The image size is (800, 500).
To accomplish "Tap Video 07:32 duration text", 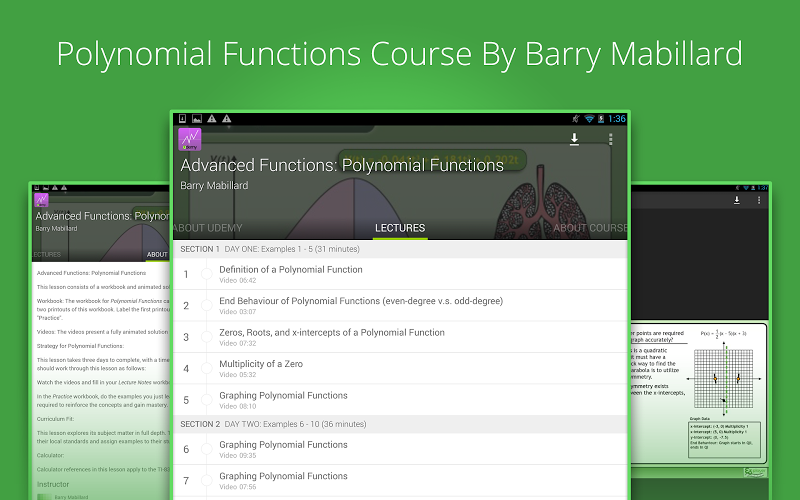I will click(238, 343).
